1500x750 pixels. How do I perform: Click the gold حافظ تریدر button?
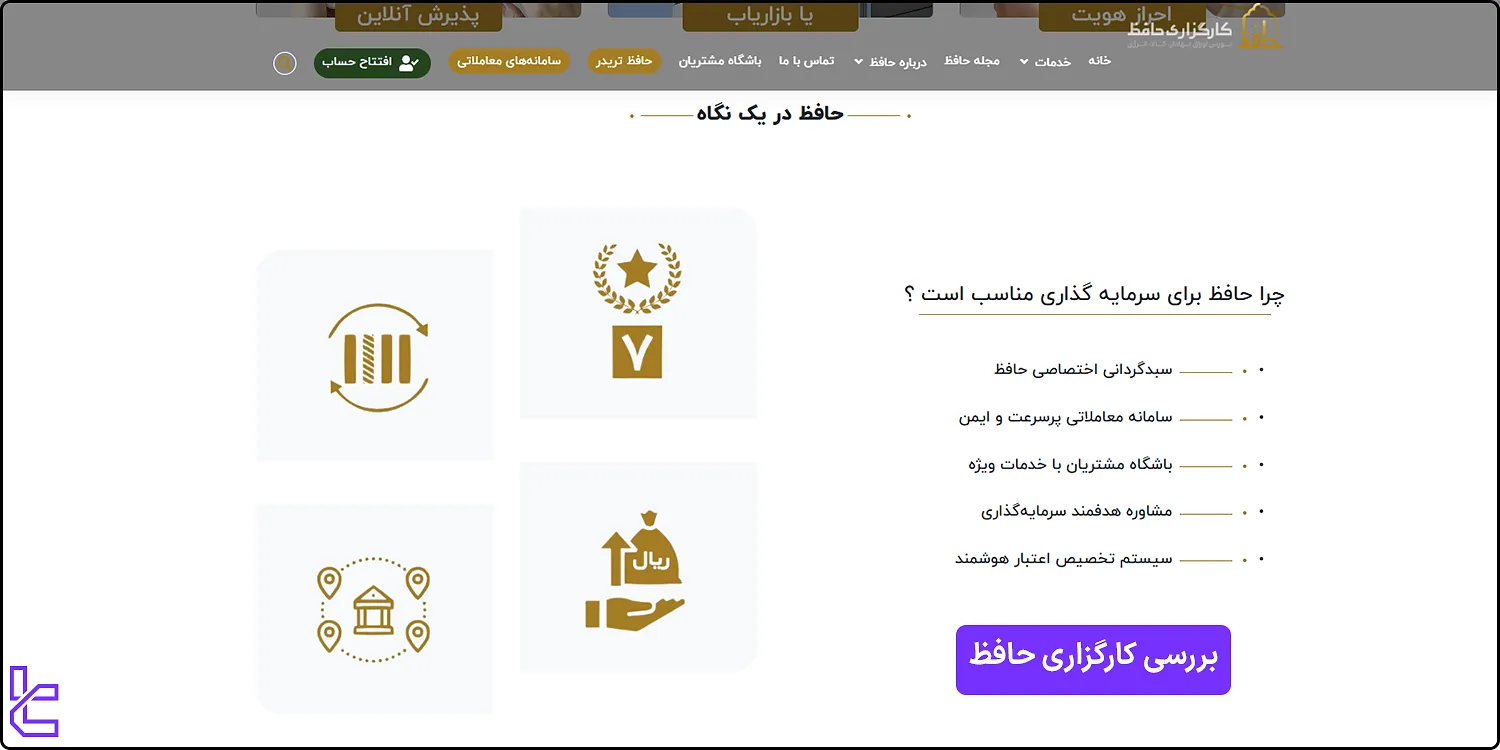click(624, 61)
